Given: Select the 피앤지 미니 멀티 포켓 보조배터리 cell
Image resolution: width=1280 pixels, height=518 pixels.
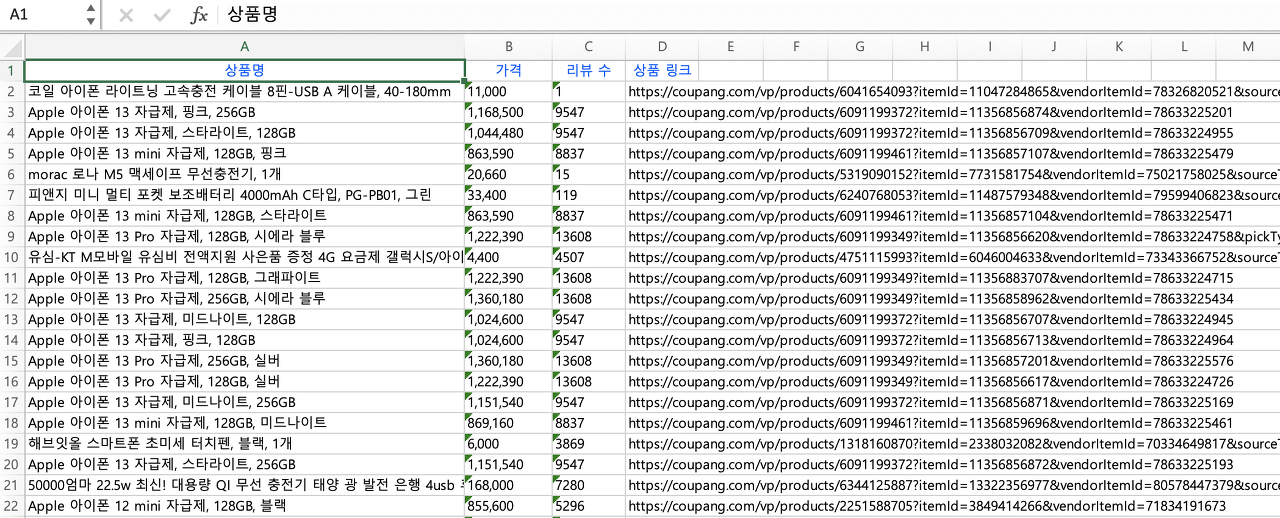Looking at the screenshot, I should 245,195.
